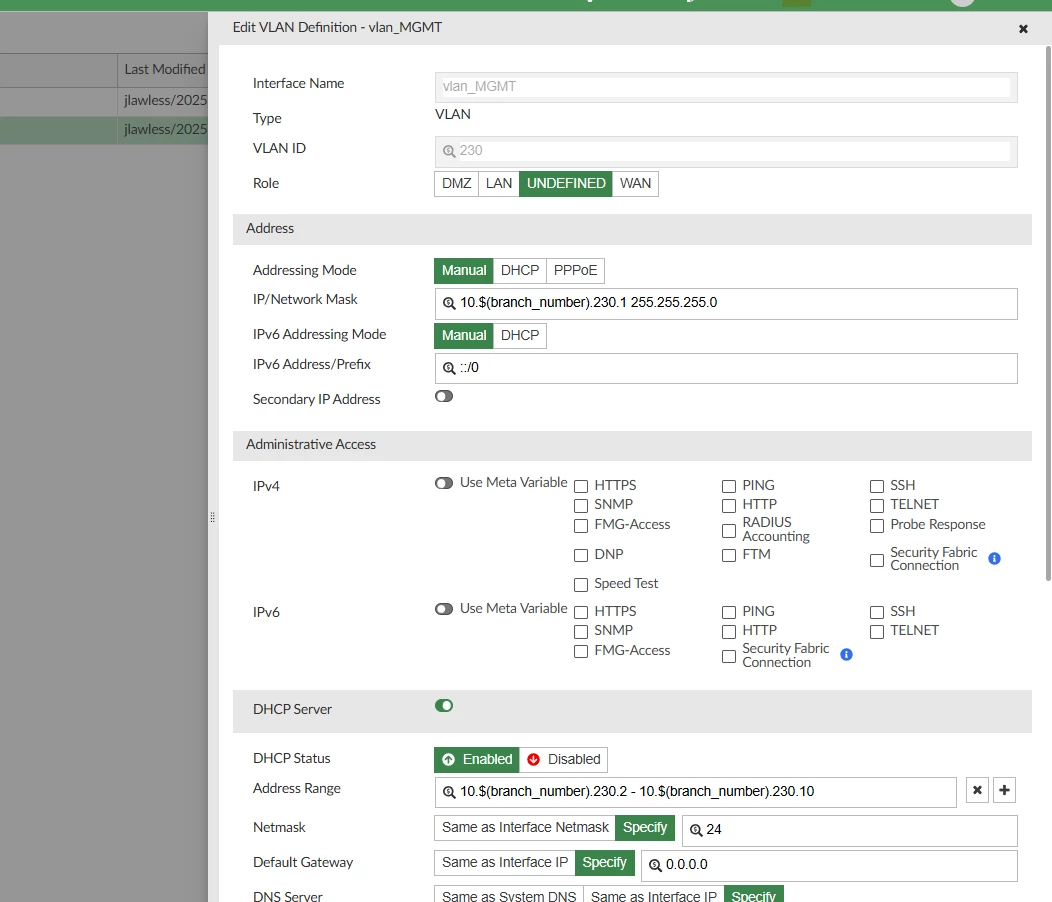This screenshot has width=1052, height=902.
Task: Enable IPv4 Security Fabric Connection checkbox
Action: click(x=877, y=560)
